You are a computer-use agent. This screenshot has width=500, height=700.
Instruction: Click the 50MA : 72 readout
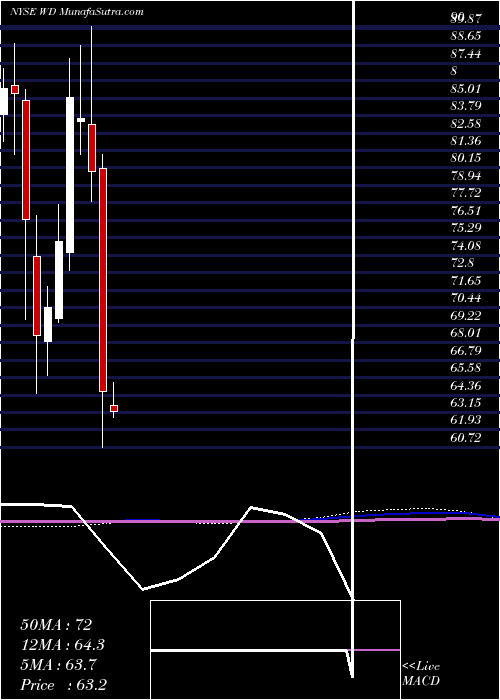tap(56, 624)
